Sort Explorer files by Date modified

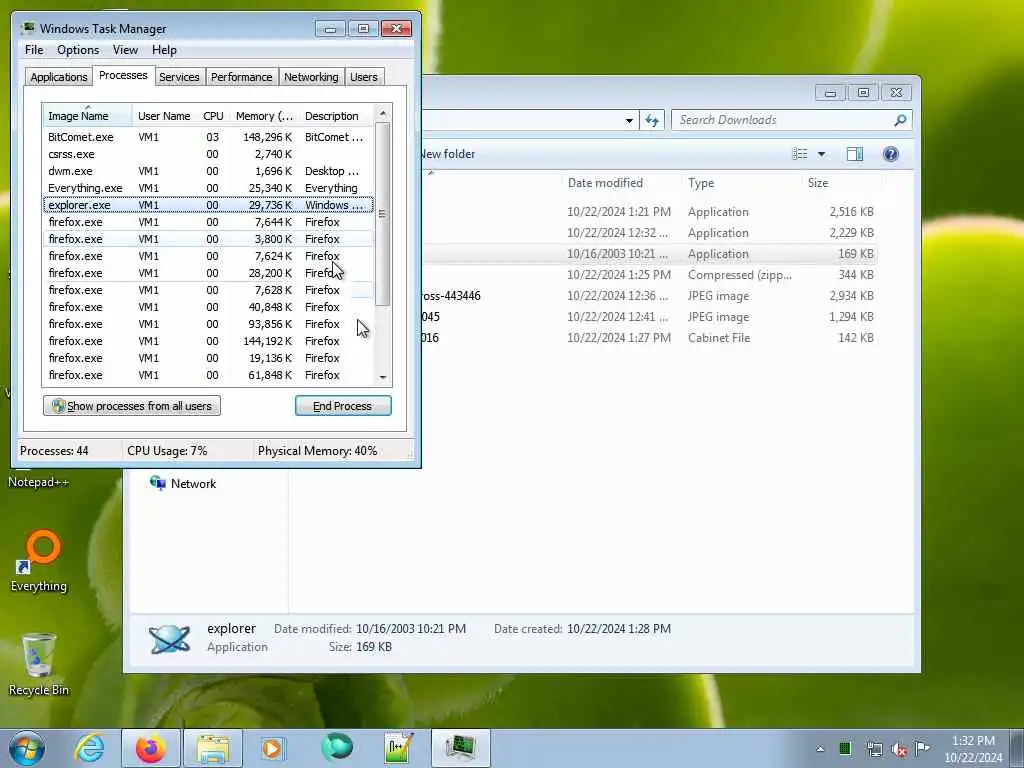(620, 183)
